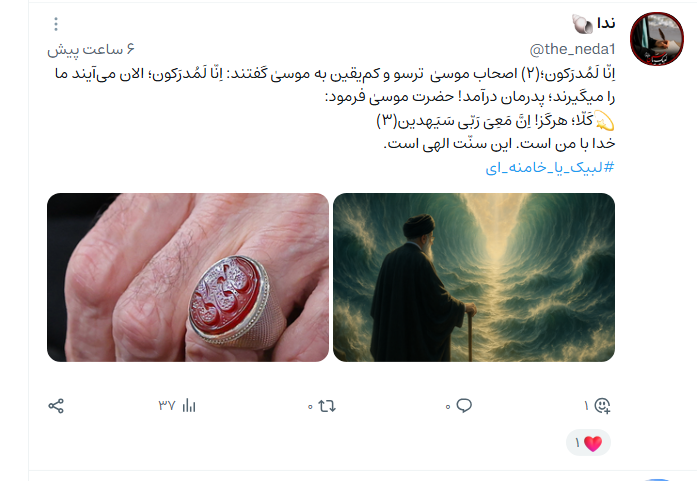Click the display name ندا
Viewport: 697px width, 481px height.
[606, 23]
